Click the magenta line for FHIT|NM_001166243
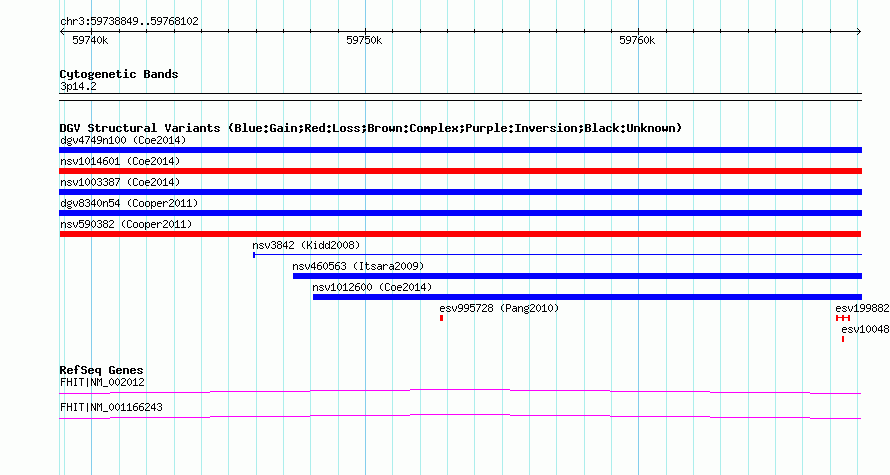Image resolution: width=890 pixels, height=475 pixels. 460,417
